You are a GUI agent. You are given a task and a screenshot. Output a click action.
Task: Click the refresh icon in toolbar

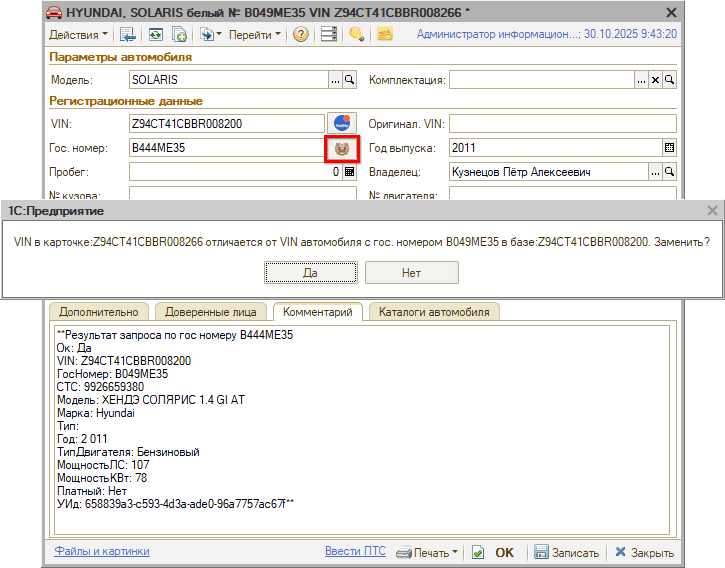point(155,35)
